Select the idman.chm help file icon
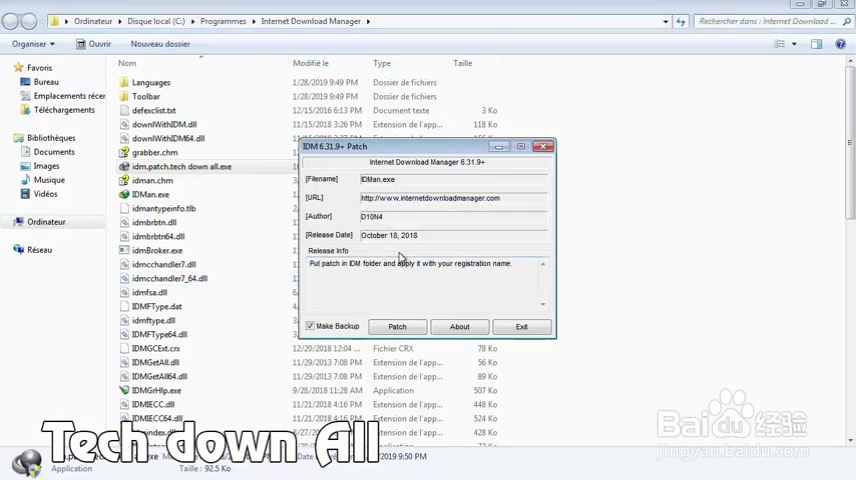 pyautogui.click(x=124, y=180)
